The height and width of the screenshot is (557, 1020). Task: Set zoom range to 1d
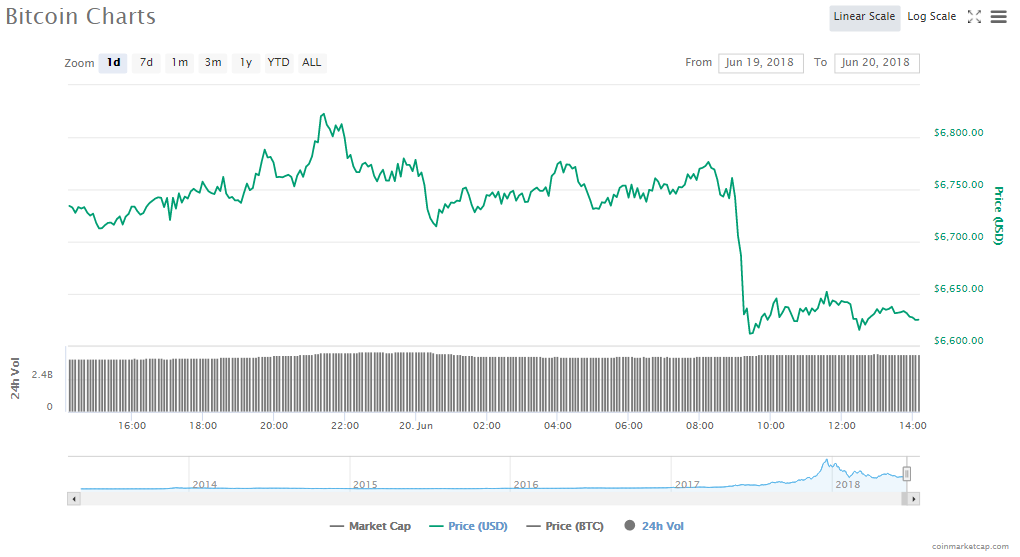(x=113, y=63)
